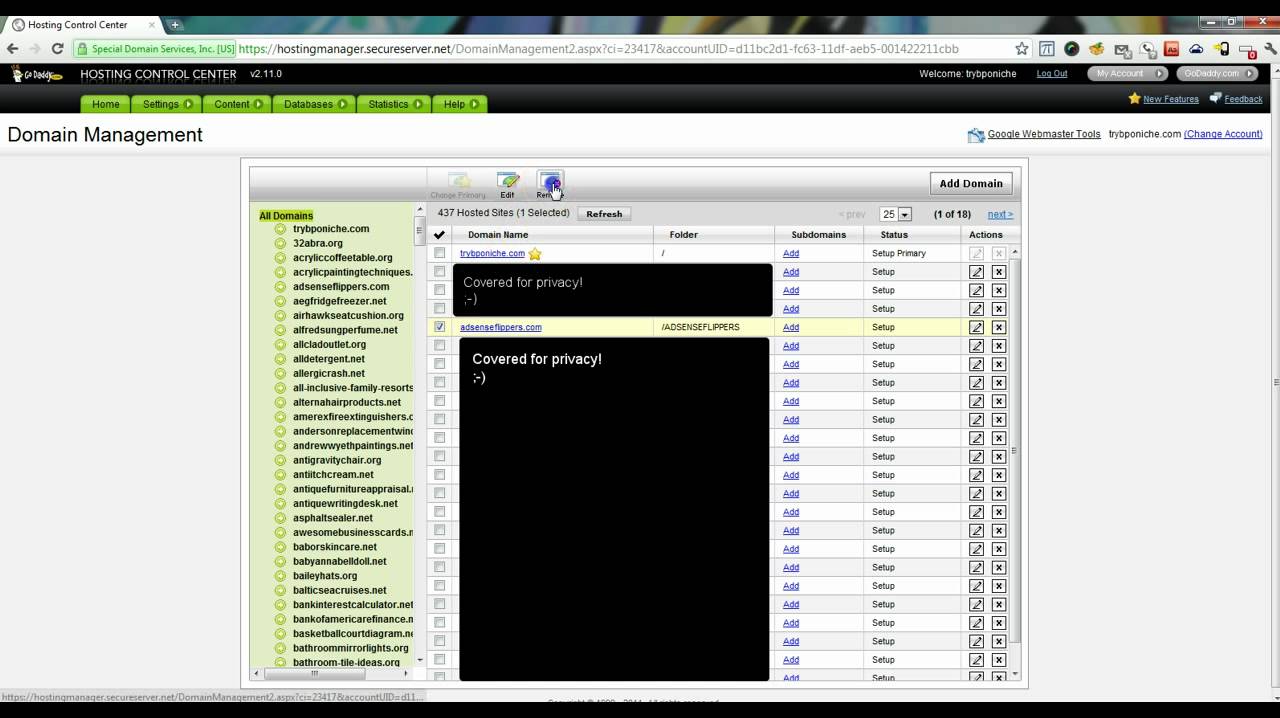Click the orange basket extension icon
1280x718 pixels.
click(1097, 48)
